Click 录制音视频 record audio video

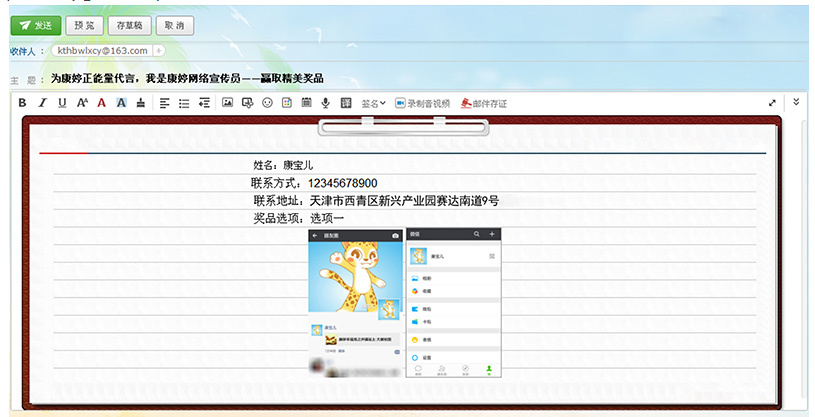click(423, 103)
